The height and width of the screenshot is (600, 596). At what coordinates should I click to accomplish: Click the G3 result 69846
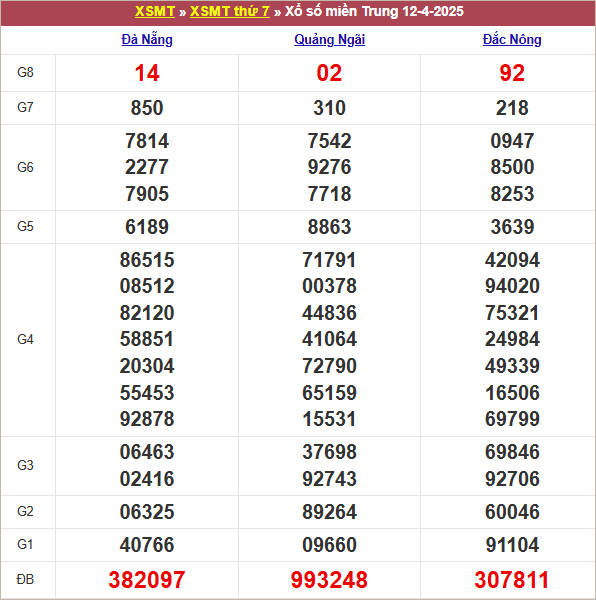click(512, 452)
